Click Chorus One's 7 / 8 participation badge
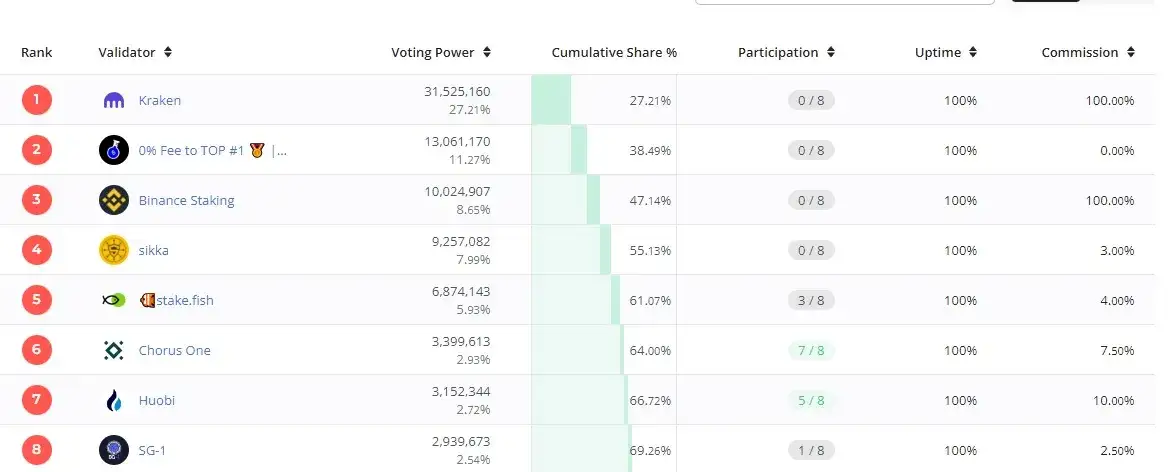The image size is (1169, 472). coord(810,350)
